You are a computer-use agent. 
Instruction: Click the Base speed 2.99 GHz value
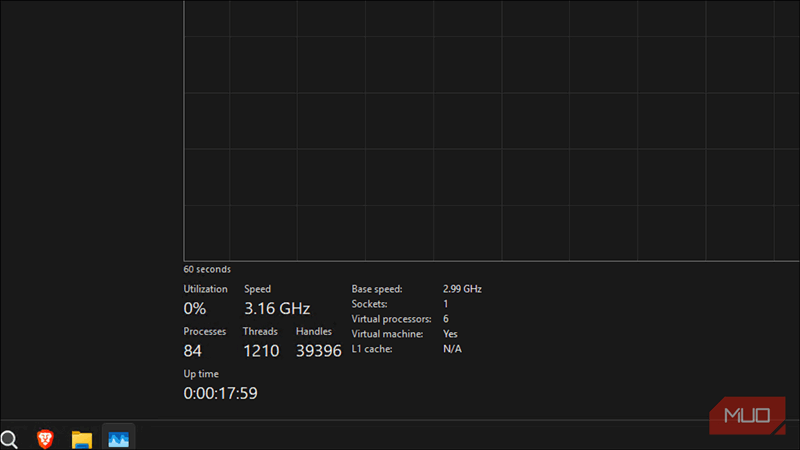pyautogui.click(x=462, y=289)
